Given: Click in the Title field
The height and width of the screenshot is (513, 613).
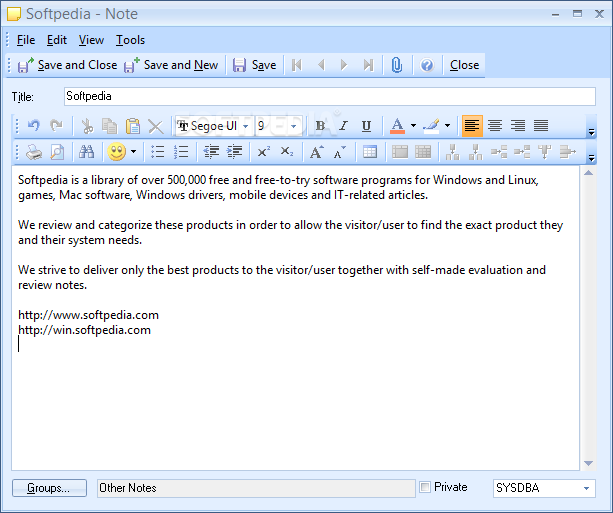Looking at the screenshot, I should (x=330, y=96).
